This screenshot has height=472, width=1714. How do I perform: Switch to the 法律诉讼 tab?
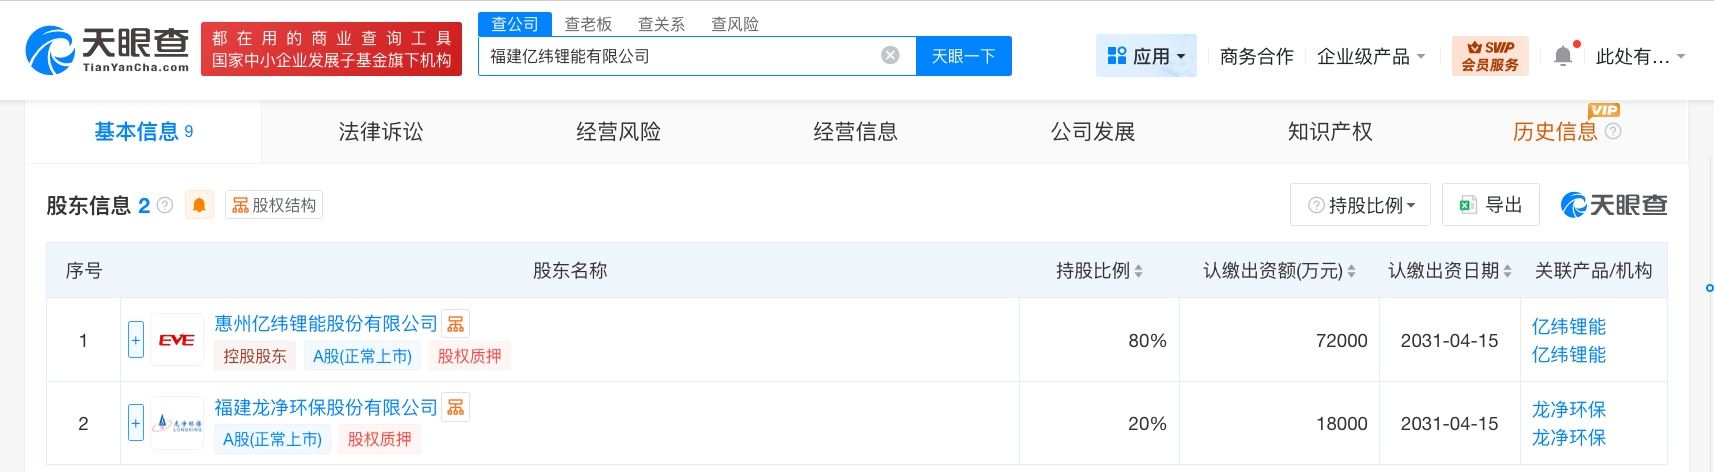click(x=380, y=132)
